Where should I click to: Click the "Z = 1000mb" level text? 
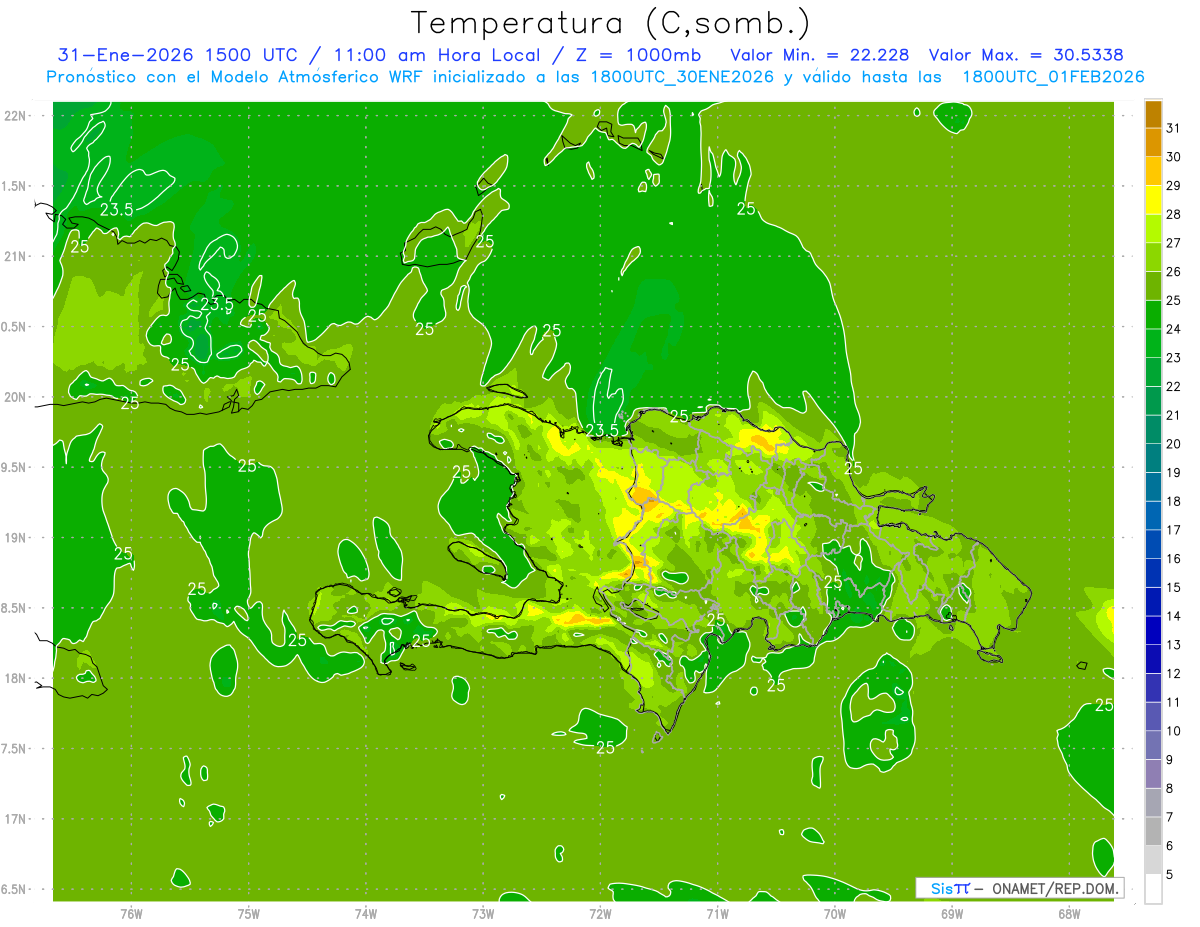coord(638,55)
